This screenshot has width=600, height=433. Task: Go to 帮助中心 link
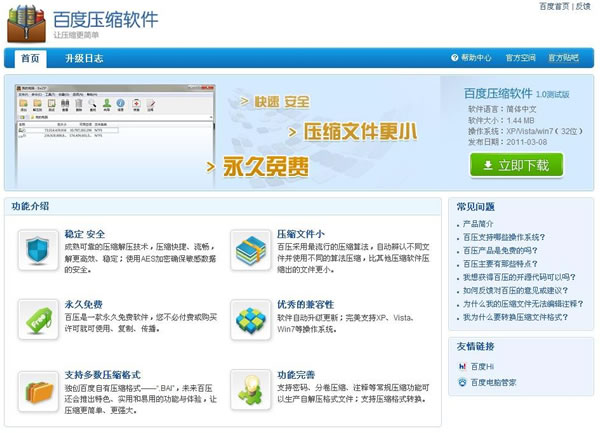coord(476,58)
